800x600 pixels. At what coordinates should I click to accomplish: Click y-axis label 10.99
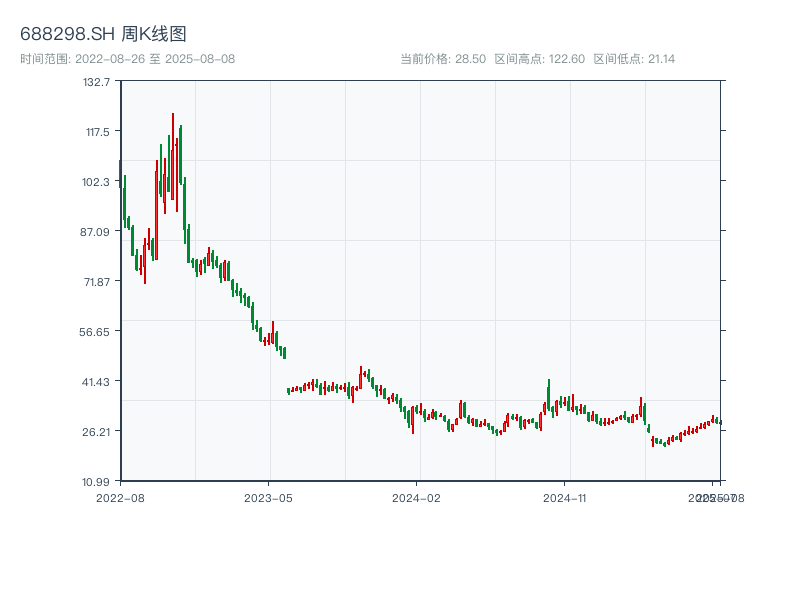(96, 482)
